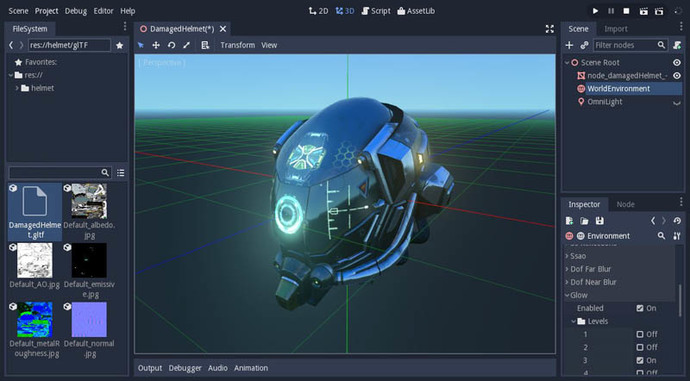Load resource folder icon in Inspector
This screenshot has height=381, width=690.
coord(584,221)
